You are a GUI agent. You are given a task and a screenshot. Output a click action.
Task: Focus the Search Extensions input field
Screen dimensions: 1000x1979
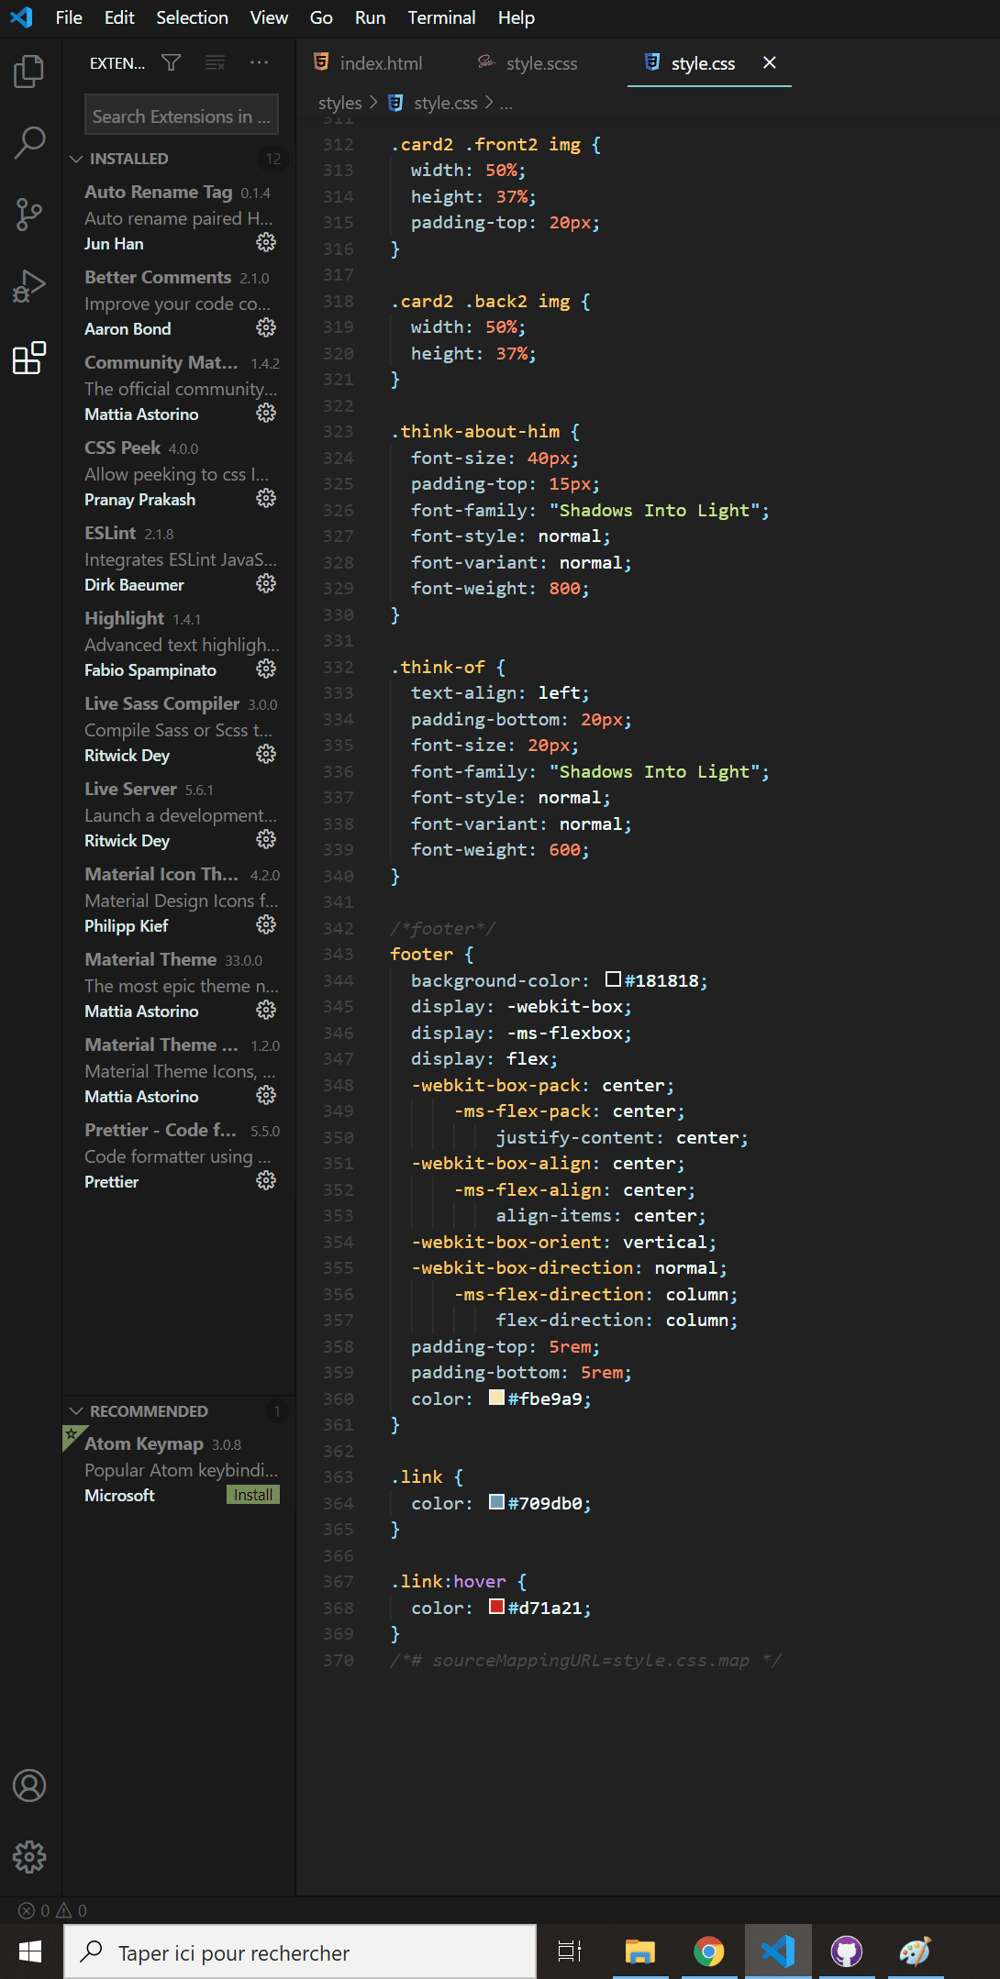coord(181,116)
